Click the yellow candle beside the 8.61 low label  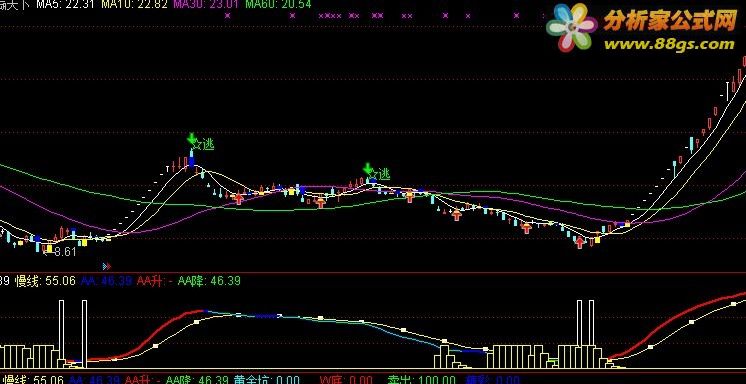[x=49, y=248]
